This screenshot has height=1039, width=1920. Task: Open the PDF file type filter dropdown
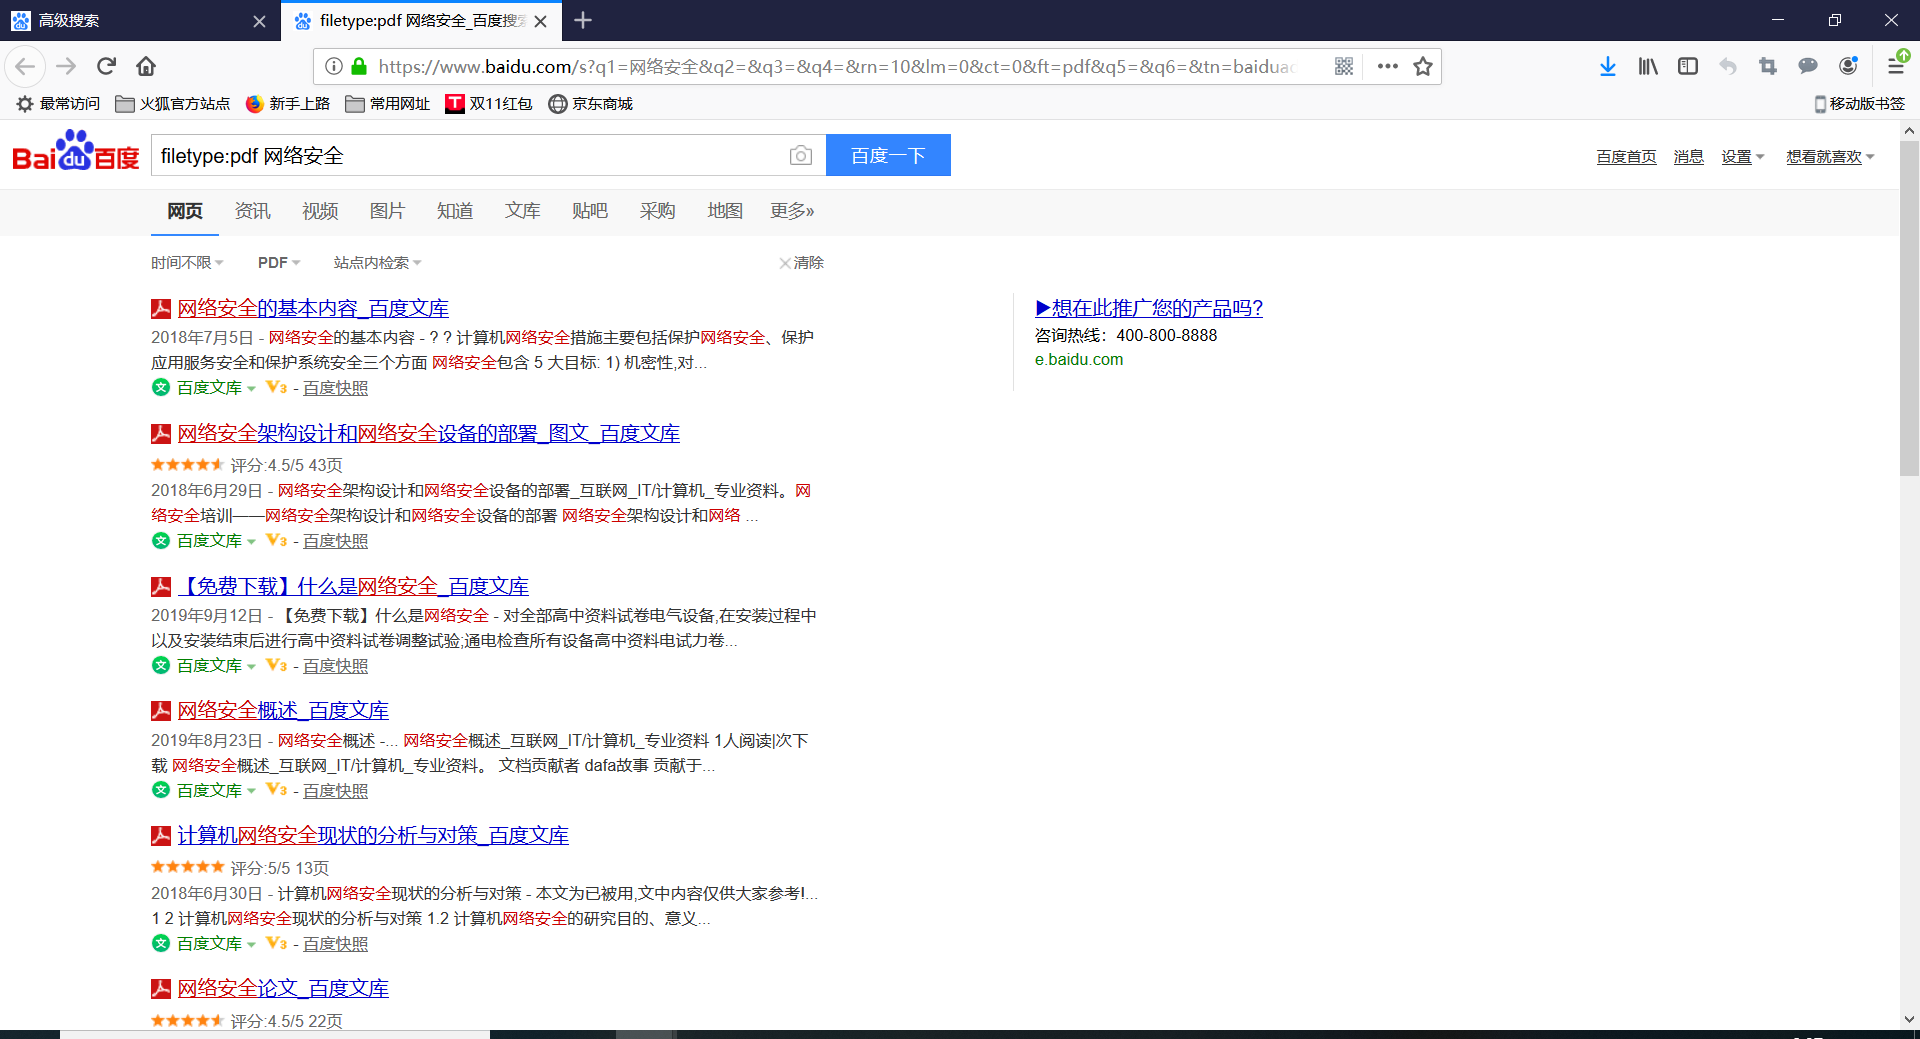pos(279,263)
